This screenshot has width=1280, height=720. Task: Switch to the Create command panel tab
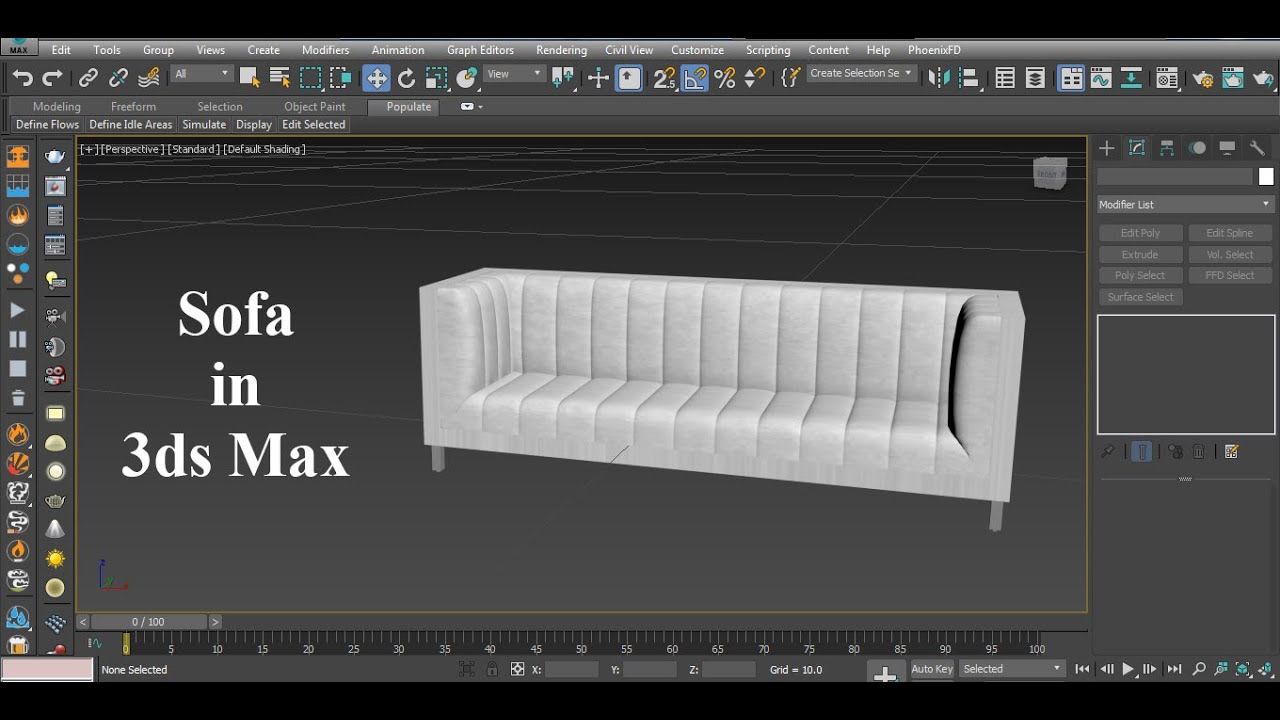(x=1107, y=148)
